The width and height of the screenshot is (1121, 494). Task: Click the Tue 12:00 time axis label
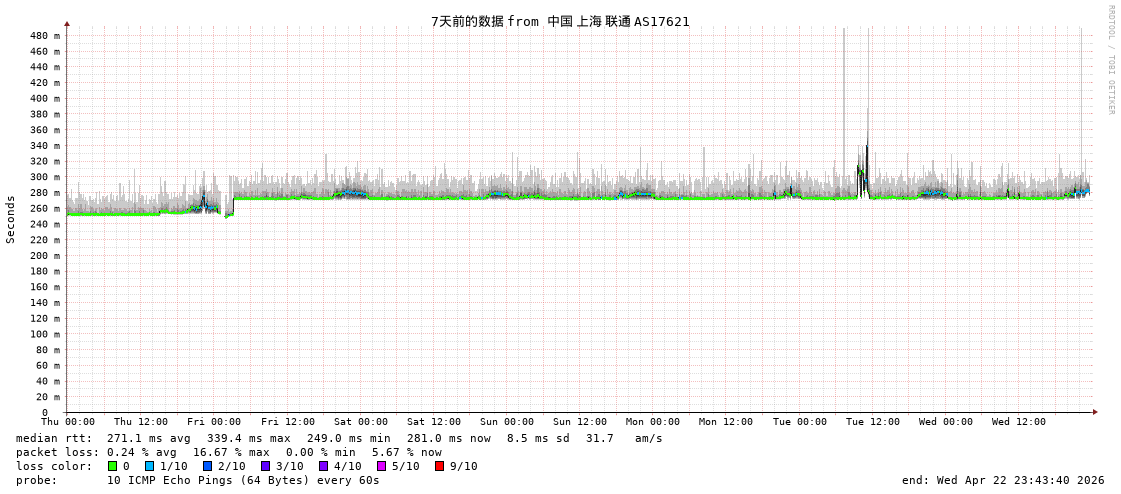click(873, 422)
